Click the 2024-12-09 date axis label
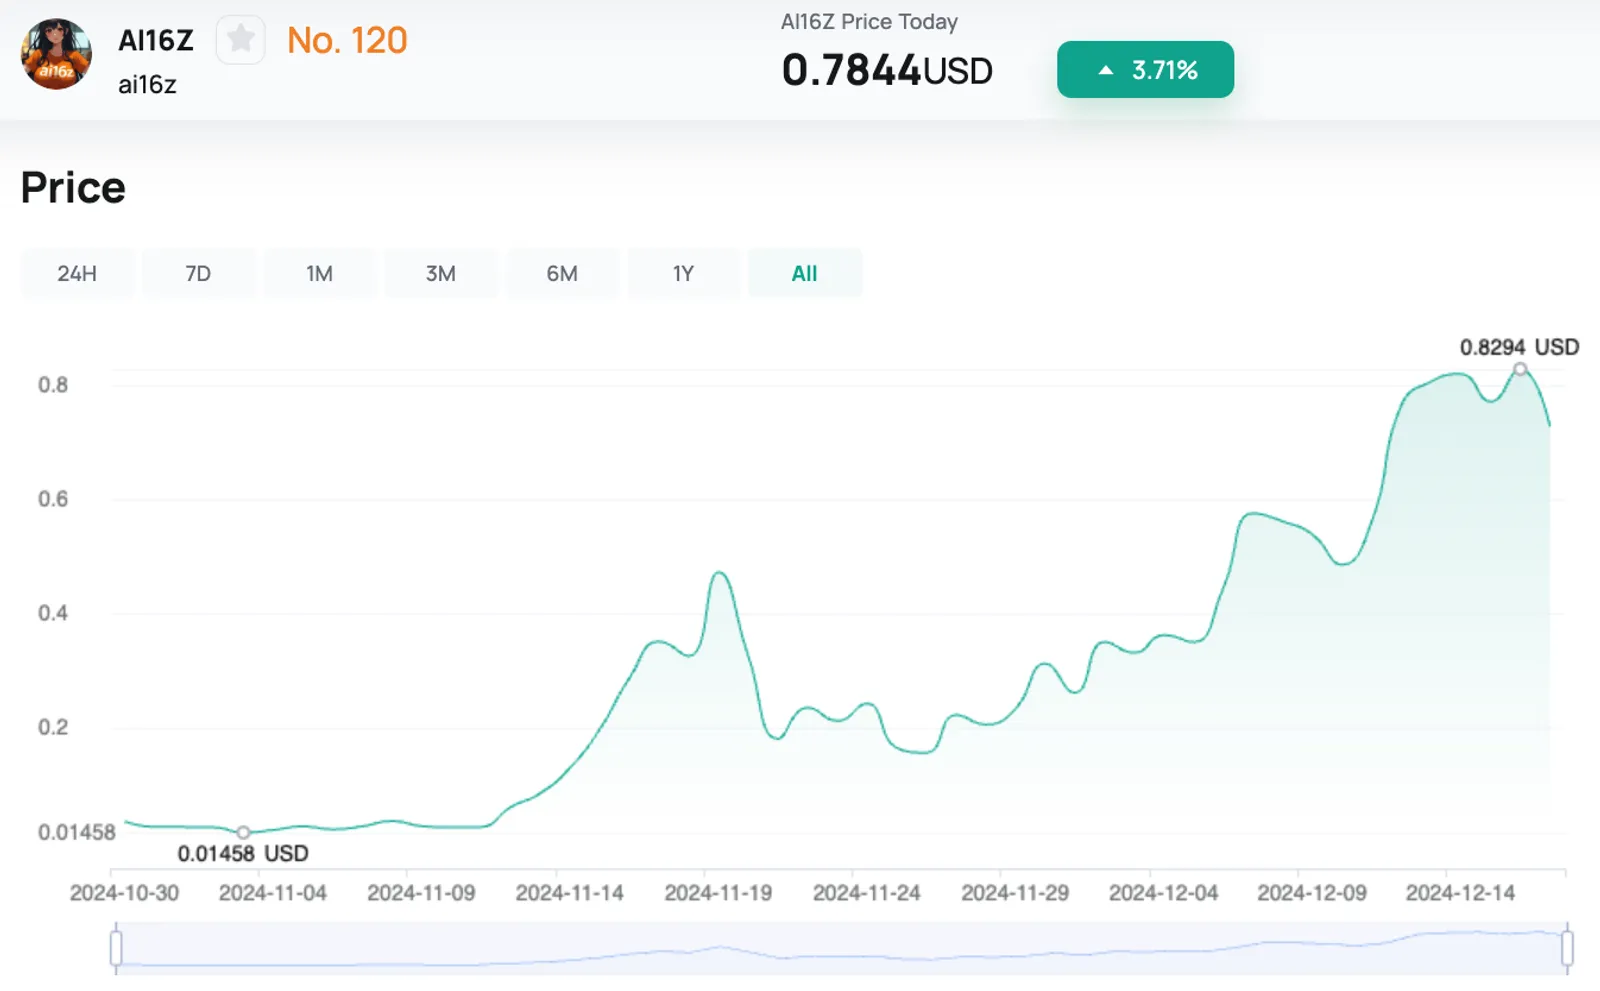Image resolution: width=1600 pixels, height=991 pixels. pyautogui.click(x=1312, y=893)
